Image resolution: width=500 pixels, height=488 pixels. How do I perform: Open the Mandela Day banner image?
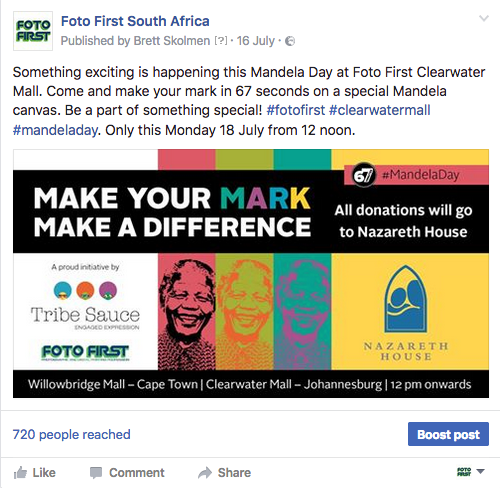251,273
